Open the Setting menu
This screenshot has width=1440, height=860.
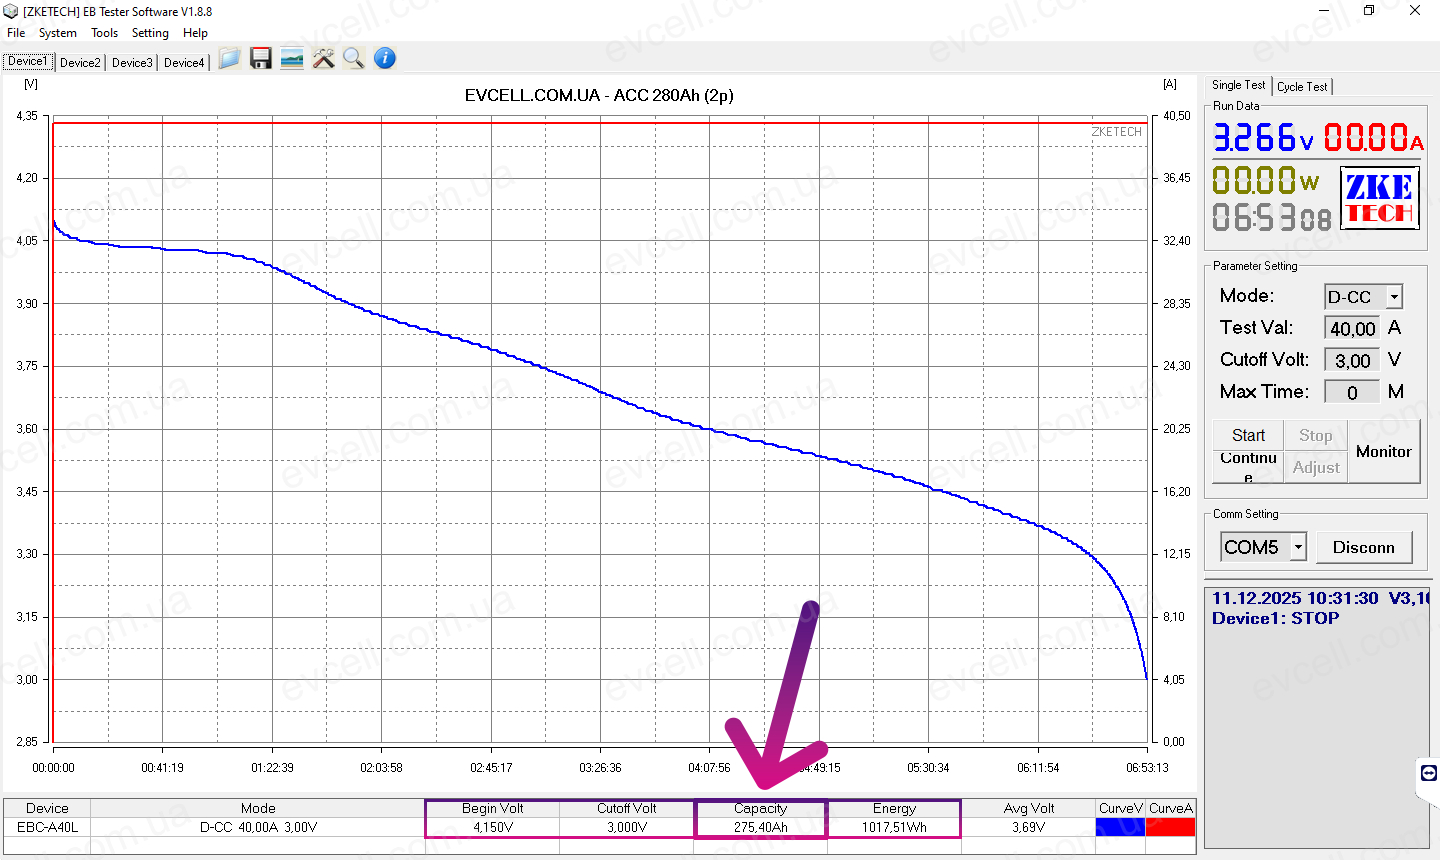pyautogui.click(x=150, y=33)
